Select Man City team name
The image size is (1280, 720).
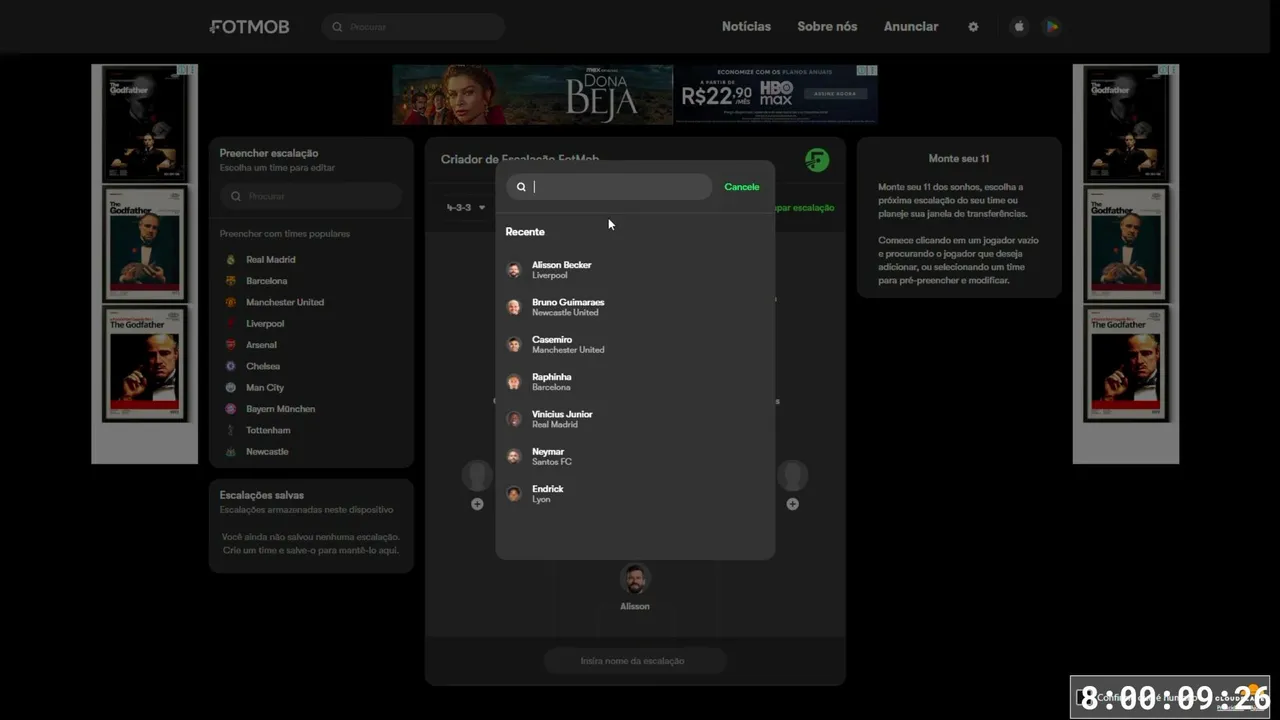pyautogui.click(x=265, y=388)
